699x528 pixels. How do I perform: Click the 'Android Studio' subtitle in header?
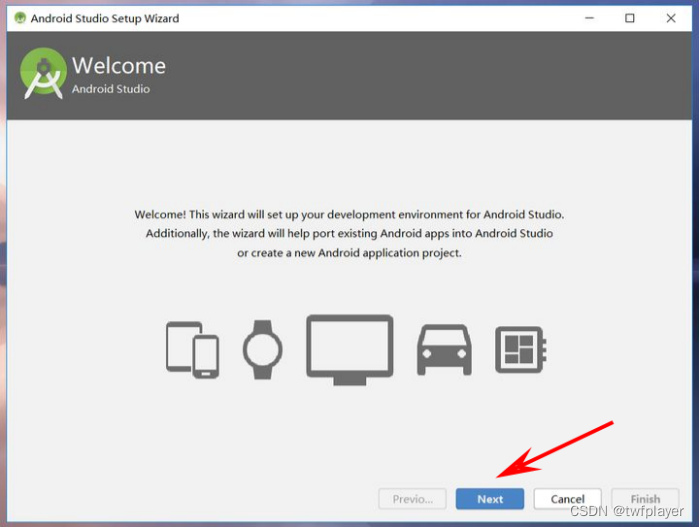(111, 89)
